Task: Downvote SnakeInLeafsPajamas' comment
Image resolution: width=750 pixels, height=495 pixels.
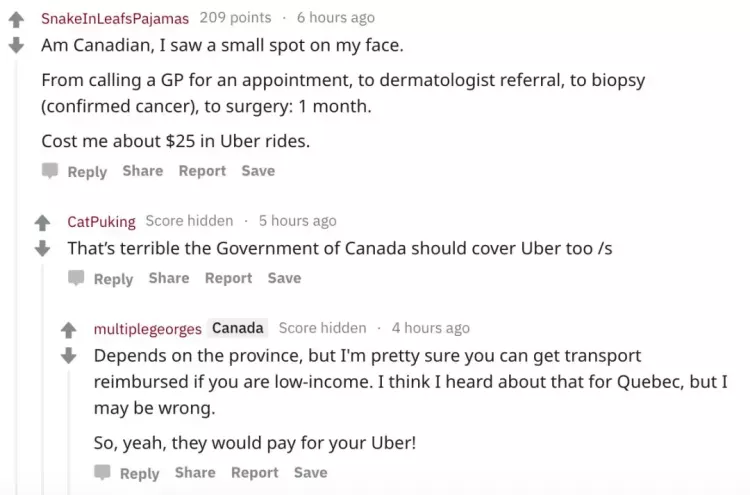Action: (x=16, y=45)
